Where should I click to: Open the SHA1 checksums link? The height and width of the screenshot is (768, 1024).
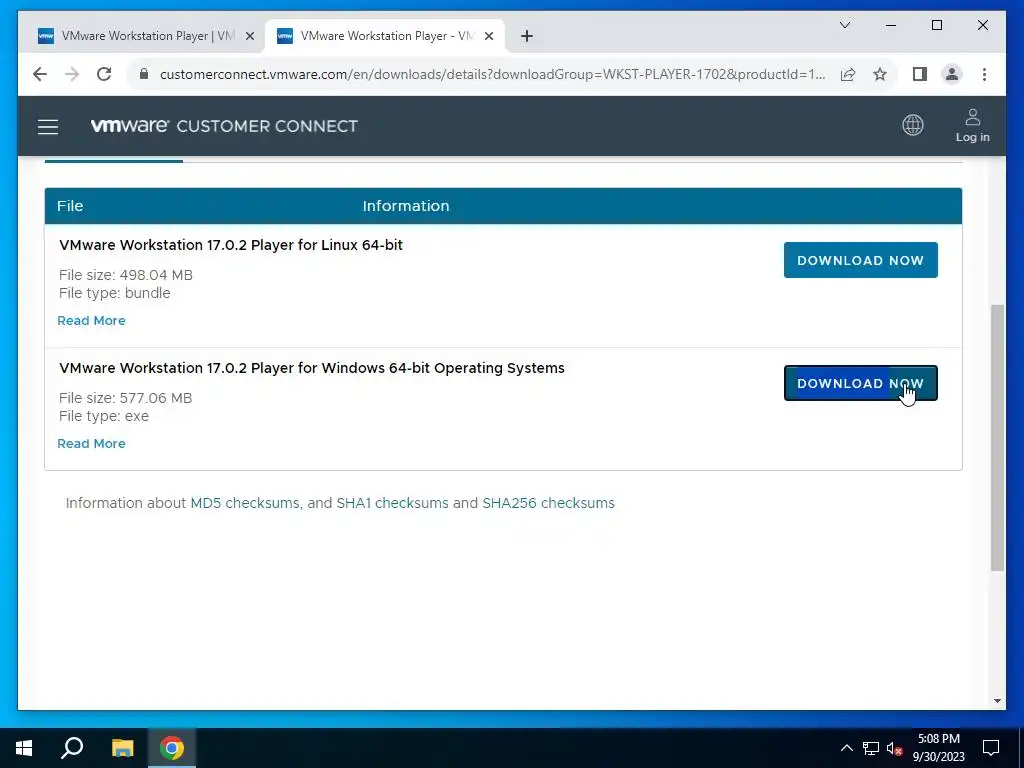coord(392,504)
